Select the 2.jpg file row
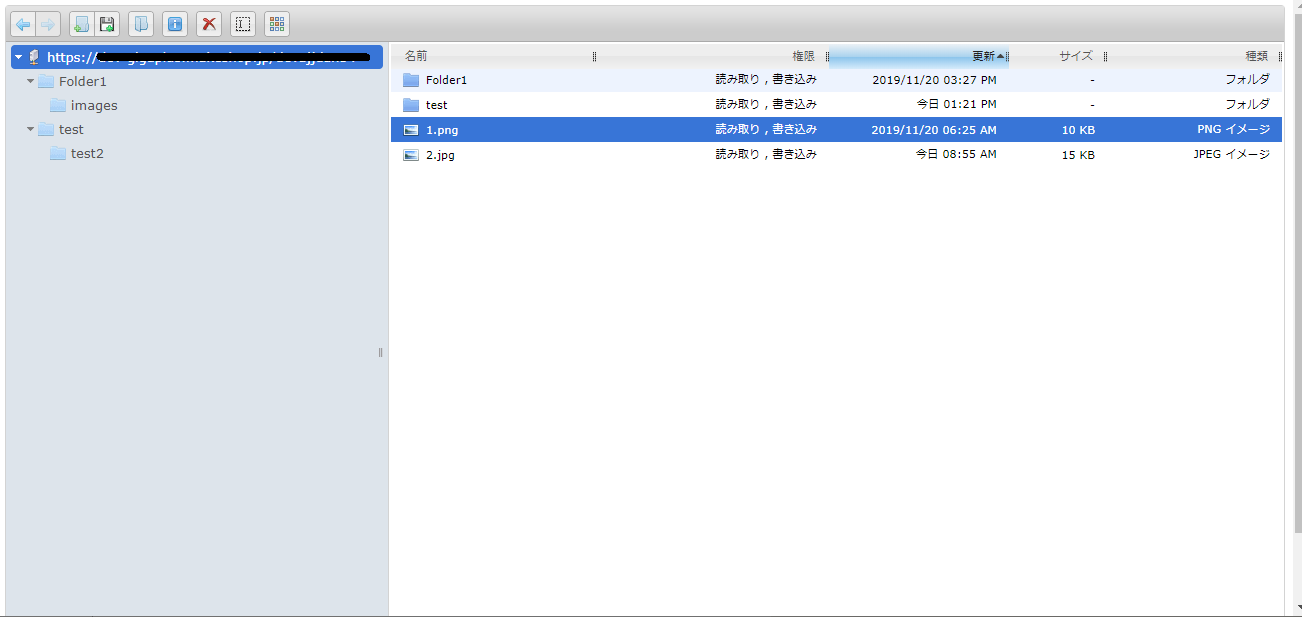This screenshot has width=1302, height=617. 440,155
